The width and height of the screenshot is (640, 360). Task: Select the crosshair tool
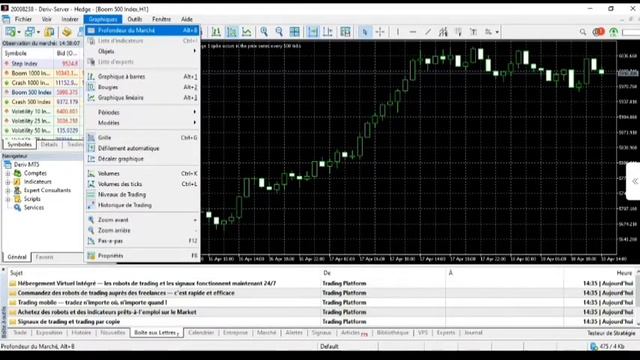[x=380, y=32]
